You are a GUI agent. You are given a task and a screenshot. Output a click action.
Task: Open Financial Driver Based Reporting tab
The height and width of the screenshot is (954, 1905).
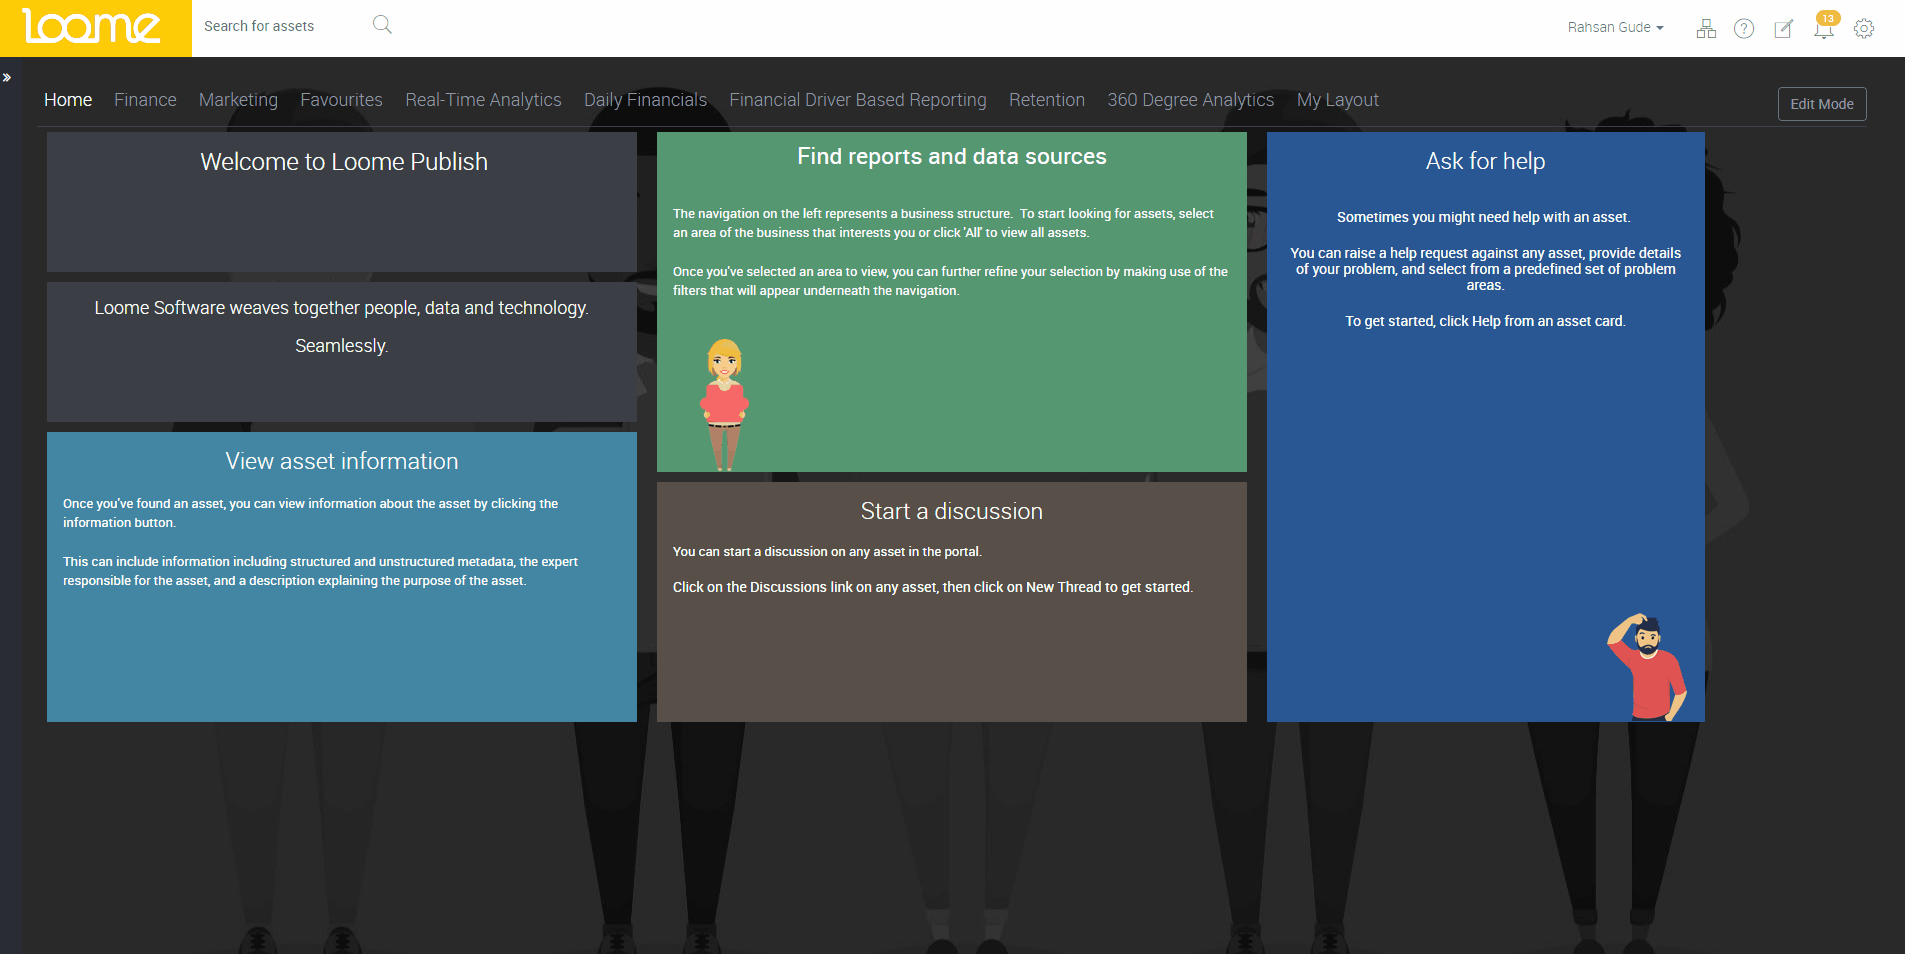(858, 100)
